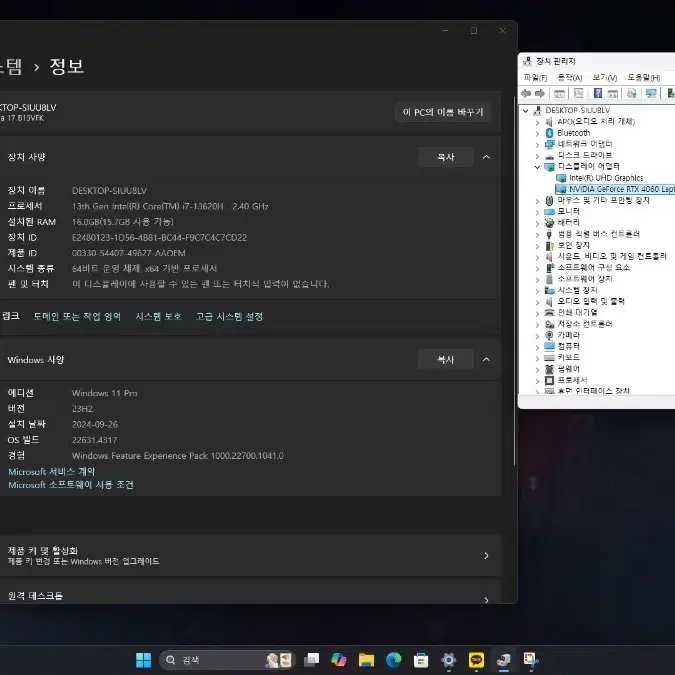This screenshot has width=675, height=675.
Task: Open File Explorer from the taskbar
Action: click(x=366, y=660)
